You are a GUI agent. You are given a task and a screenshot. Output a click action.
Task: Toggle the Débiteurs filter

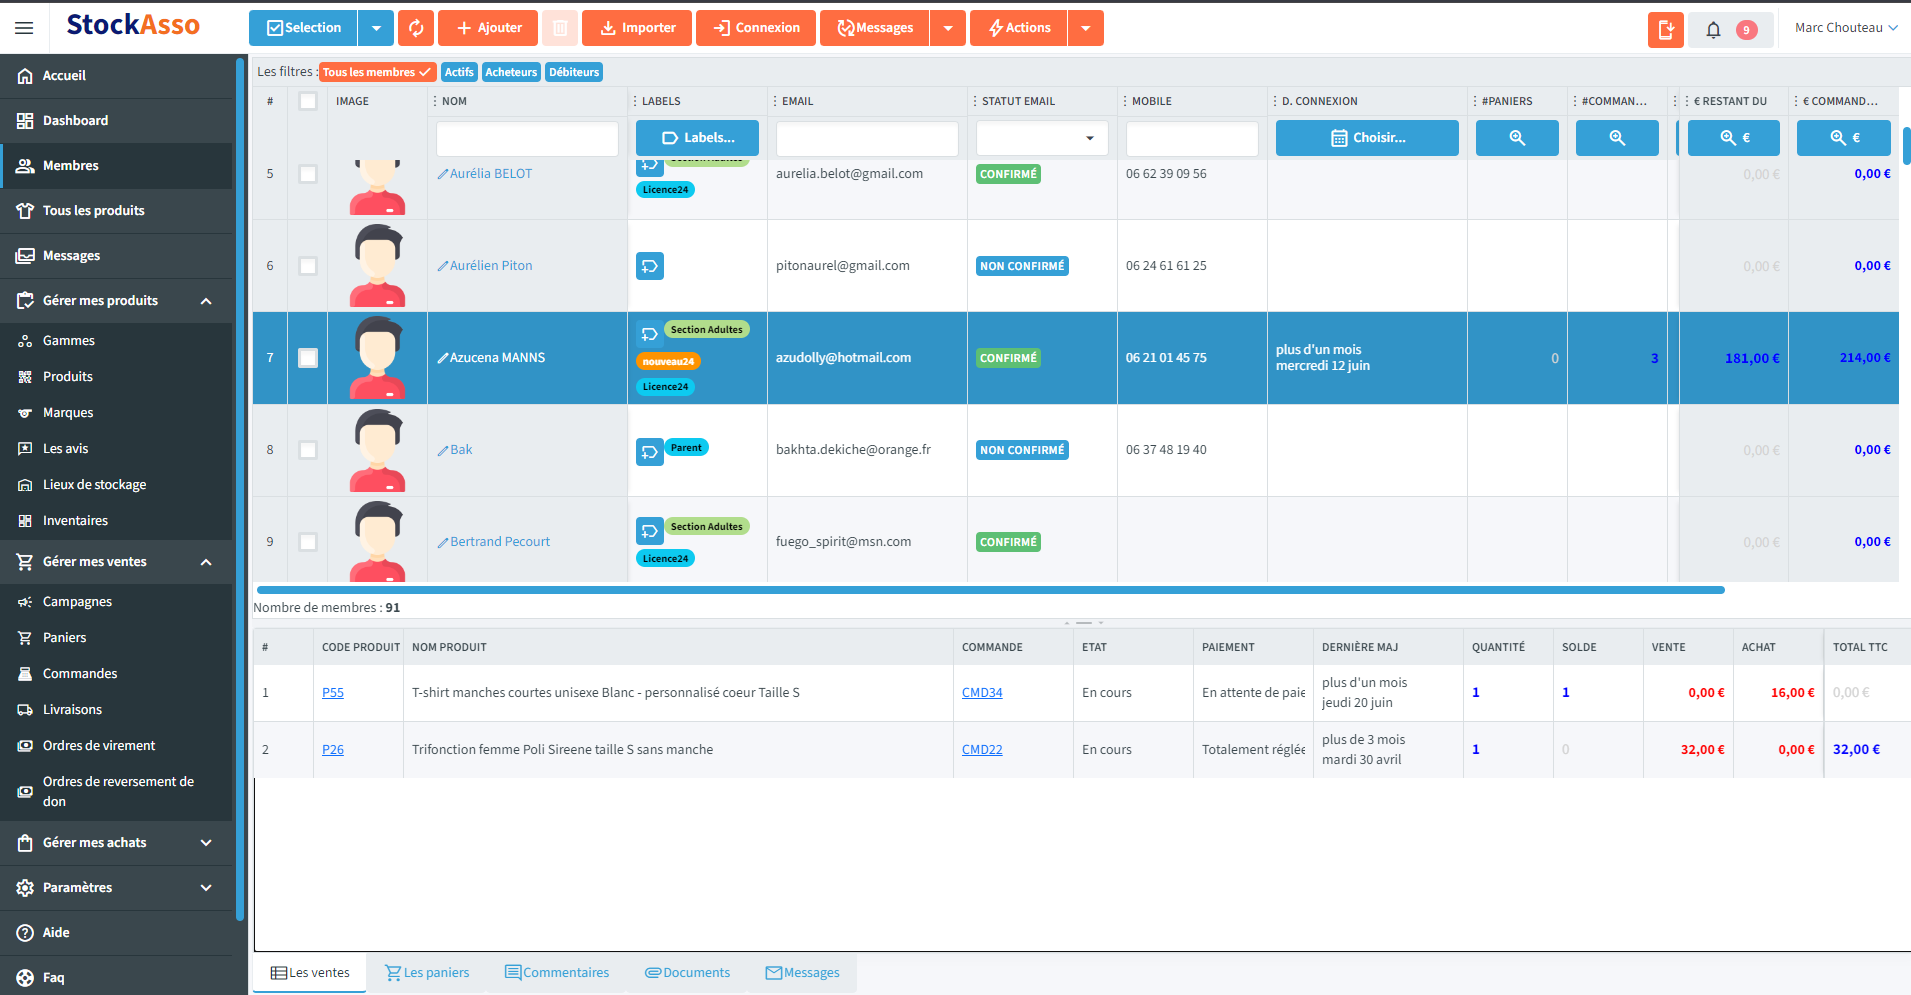[x=574, y=72]
